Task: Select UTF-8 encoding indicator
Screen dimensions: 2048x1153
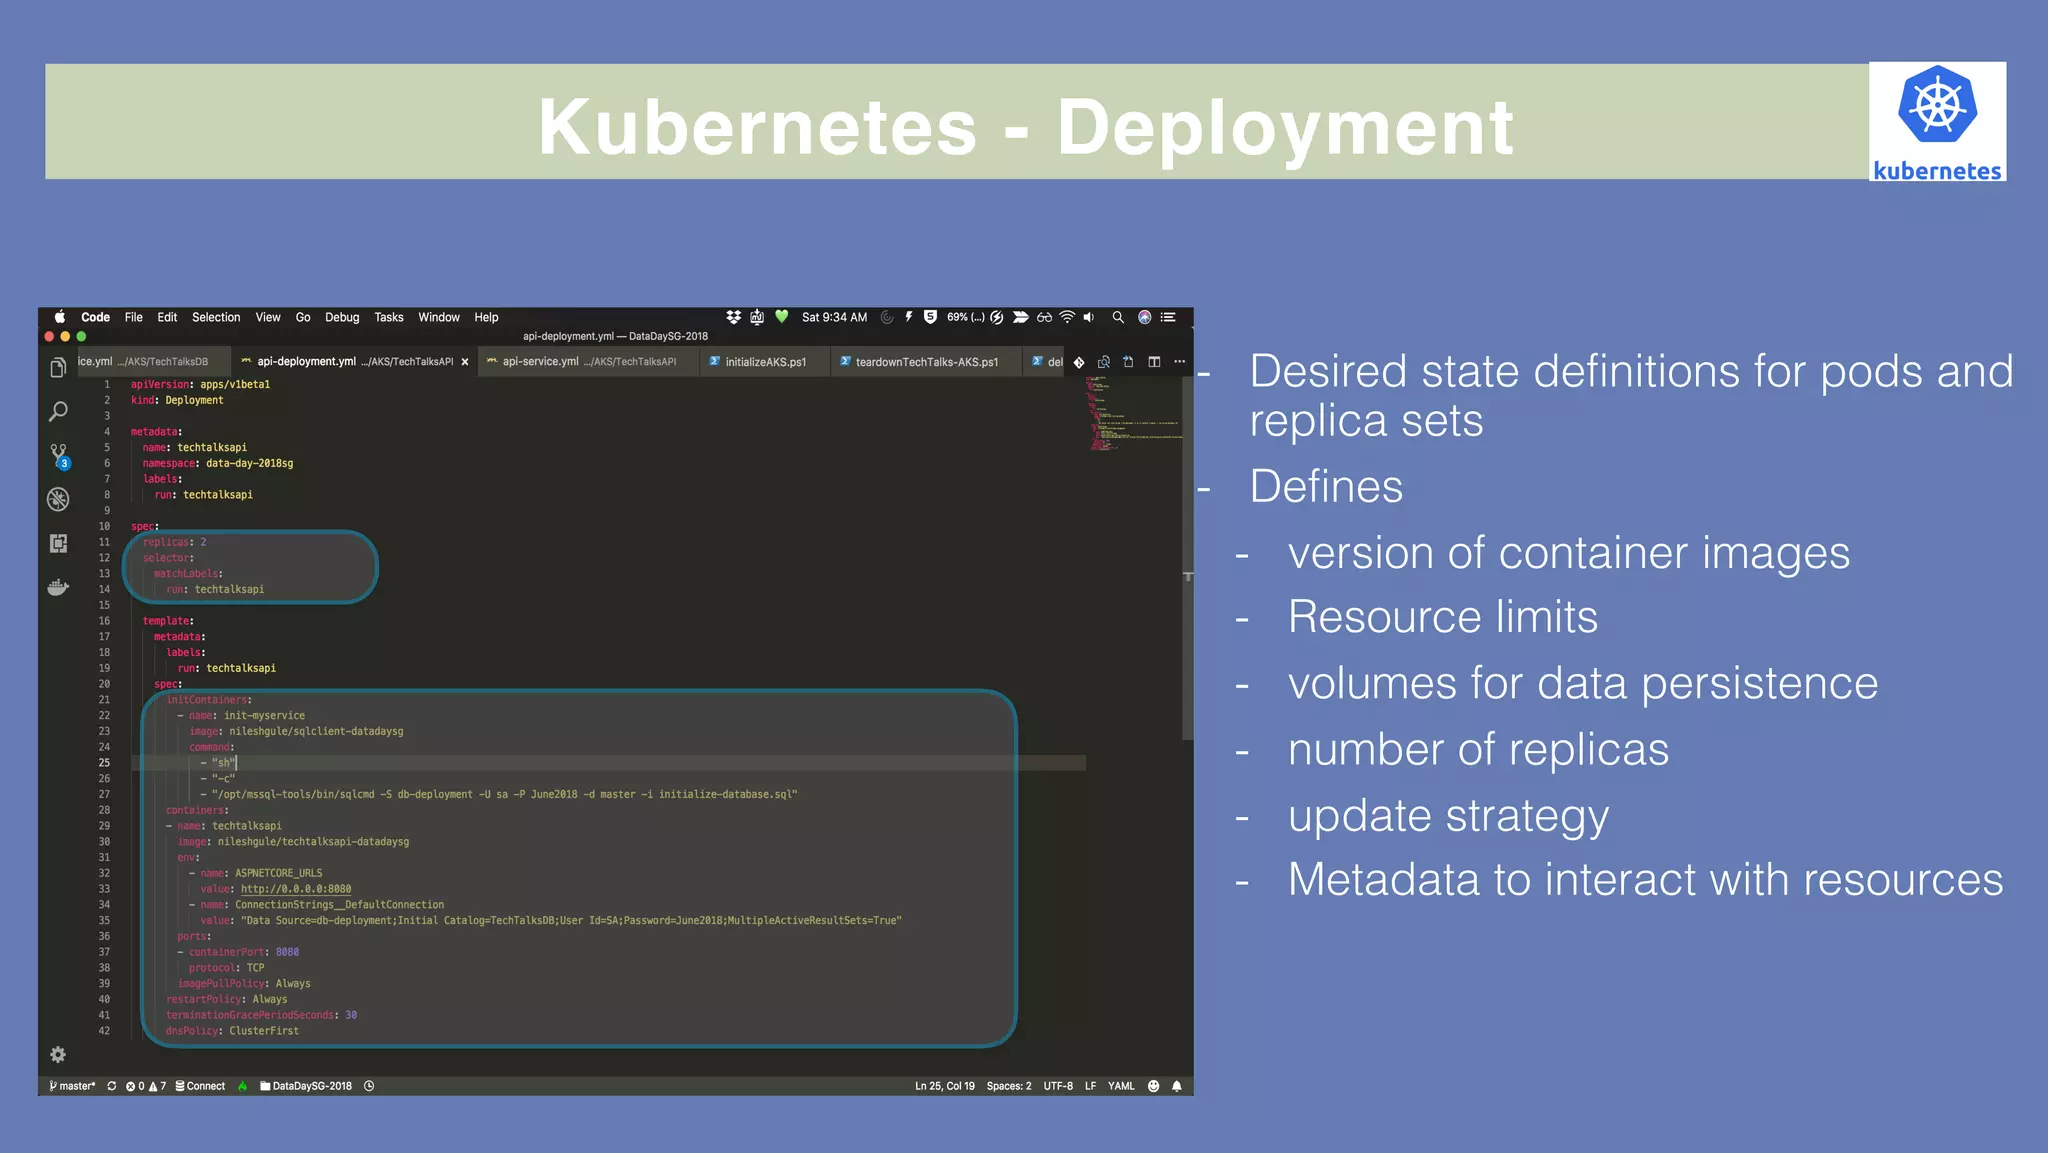Action: coord(1058,1086)
